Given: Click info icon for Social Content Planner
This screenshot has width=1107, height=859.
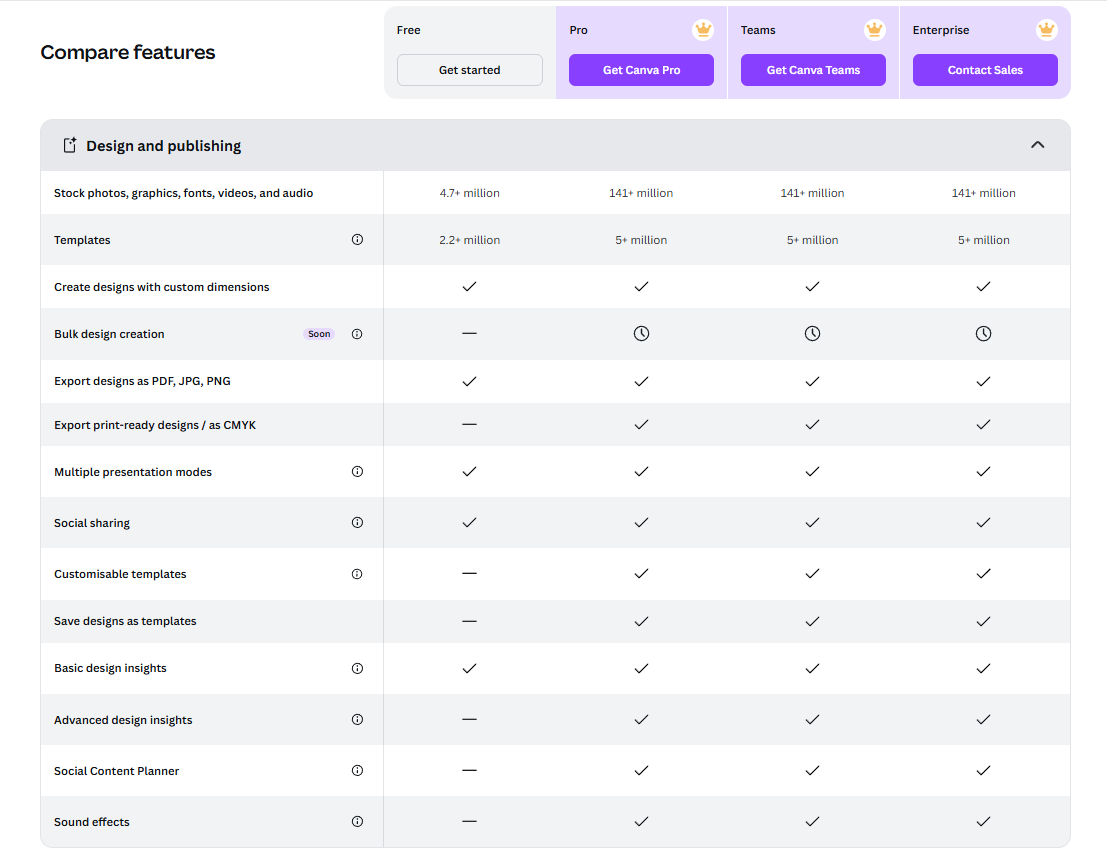Looking at the screenshot, I should coord(357,770).
